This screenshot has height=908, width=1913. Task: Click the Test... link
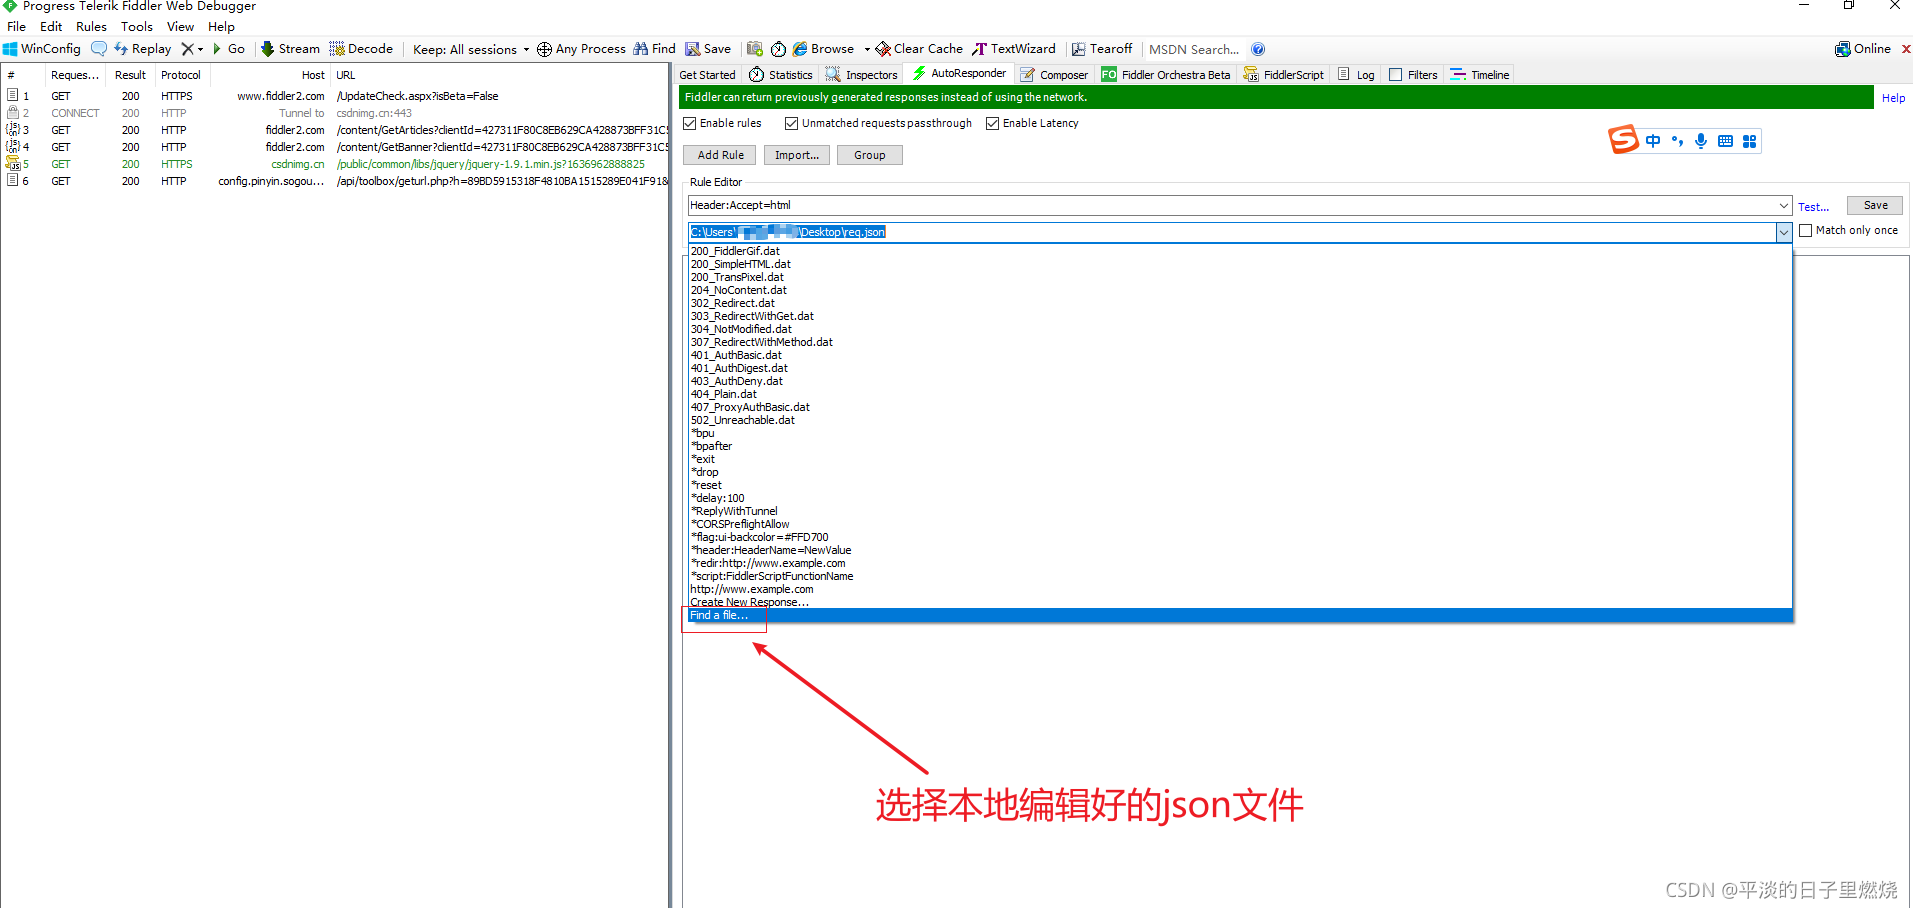1813,207
